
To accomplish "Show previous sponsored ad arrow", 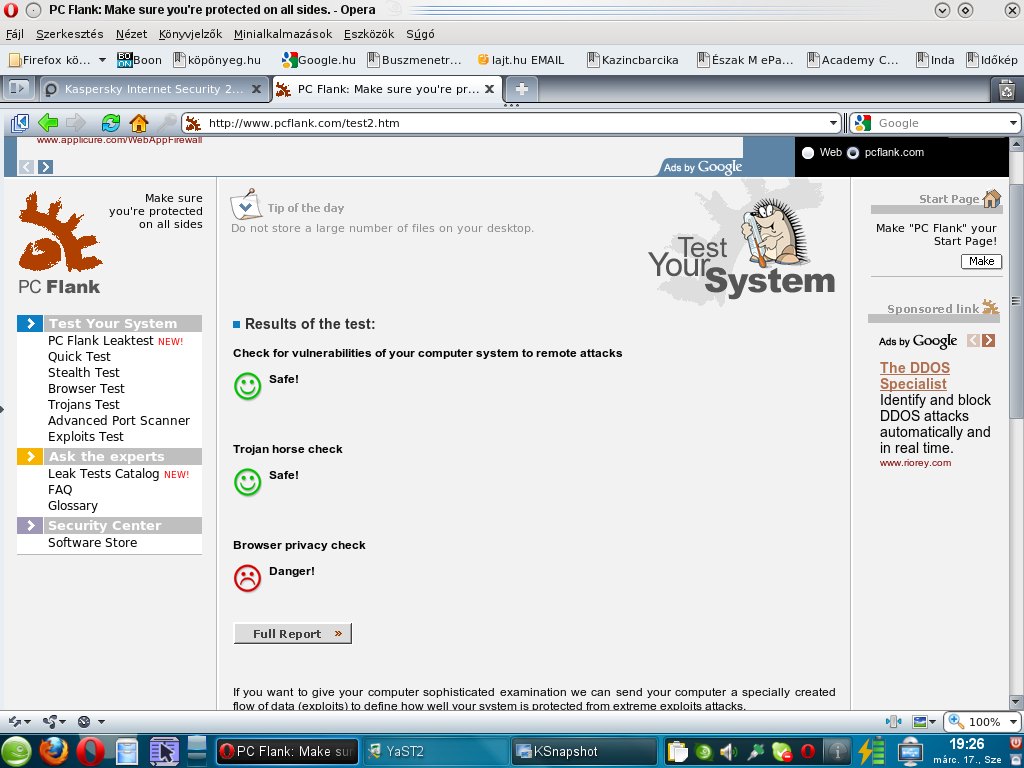I will 973,340.
